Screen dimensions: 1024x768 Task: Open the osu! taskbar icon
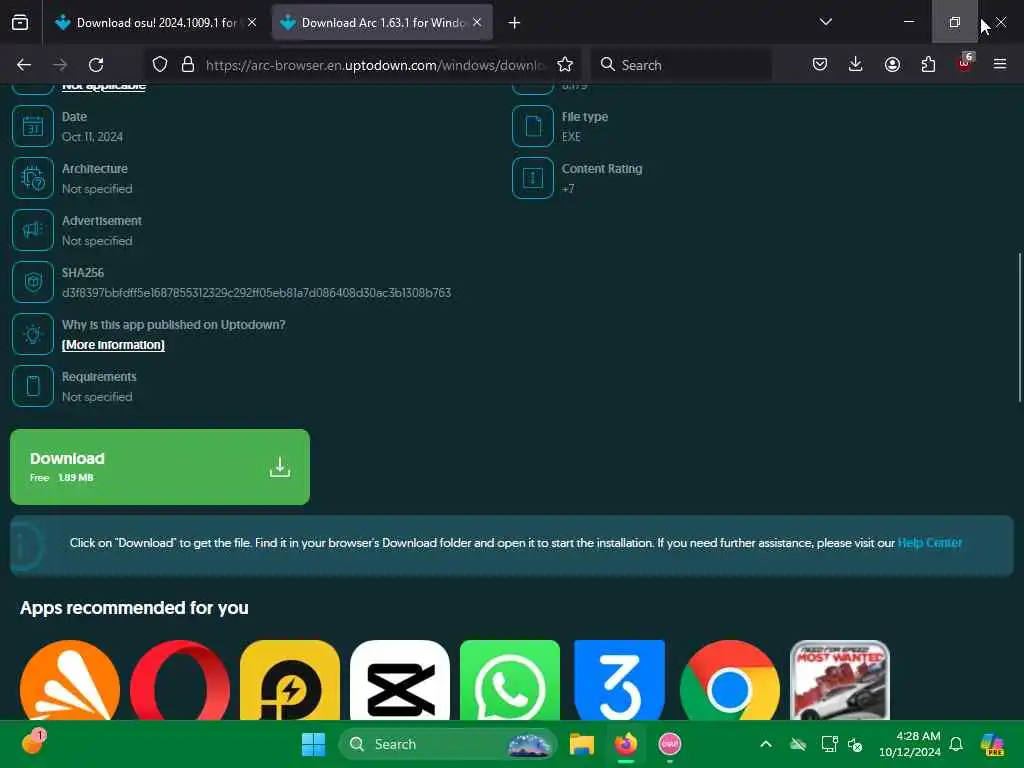(x=669, y=744)
